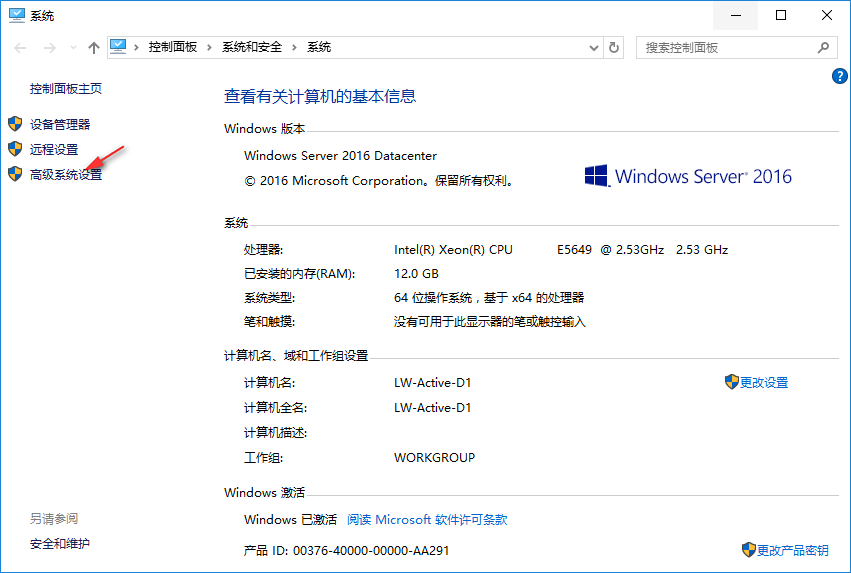Select the Windows 已激活 status text
The width and height of the screenshot is (851, 573).
290,519
